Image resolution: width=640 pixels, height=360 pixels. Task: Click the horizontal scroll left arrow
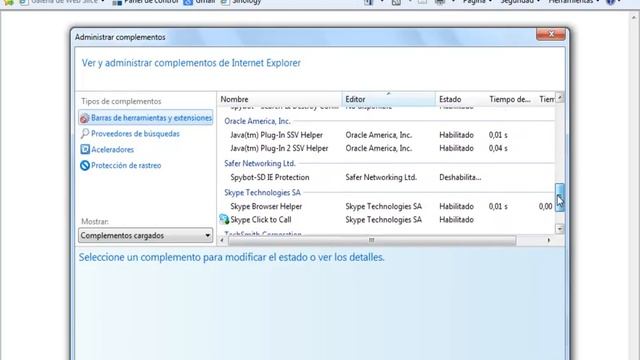[x=222, y=240]
